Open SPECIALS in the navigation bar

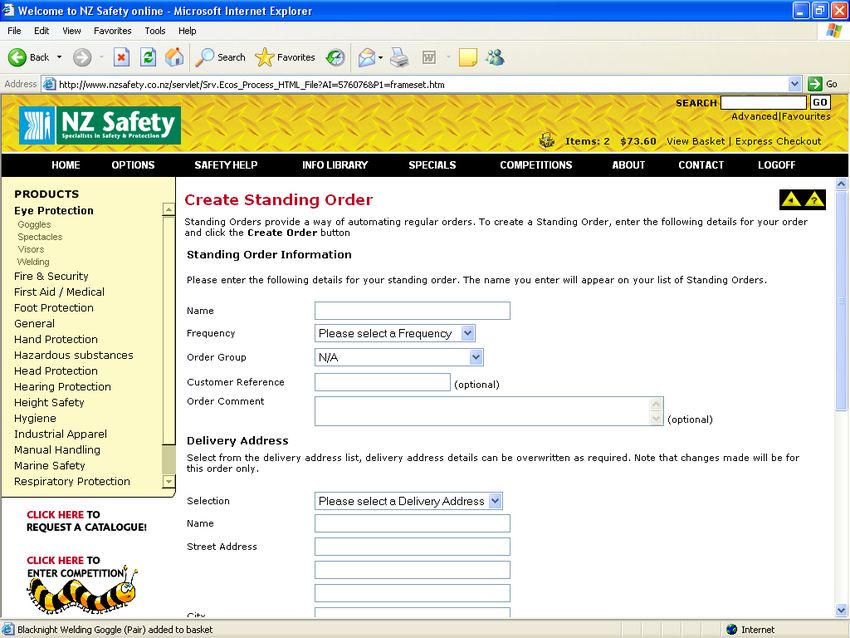[x=432, y=165]
